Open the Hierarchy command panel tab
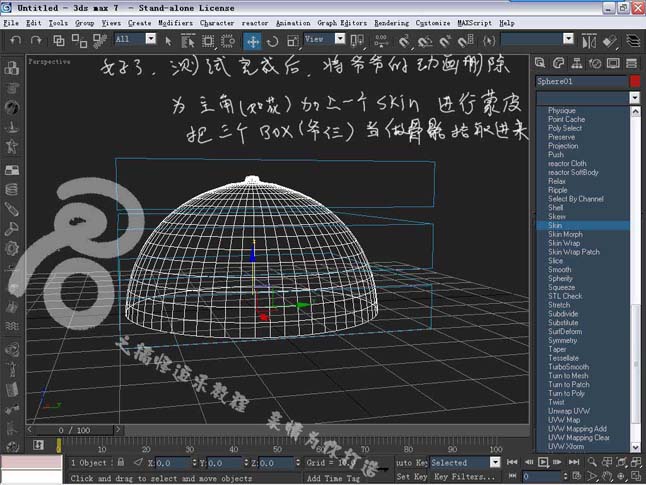Image resolution: width=646 pixels, height=485 pixels. tap(577, 63)
